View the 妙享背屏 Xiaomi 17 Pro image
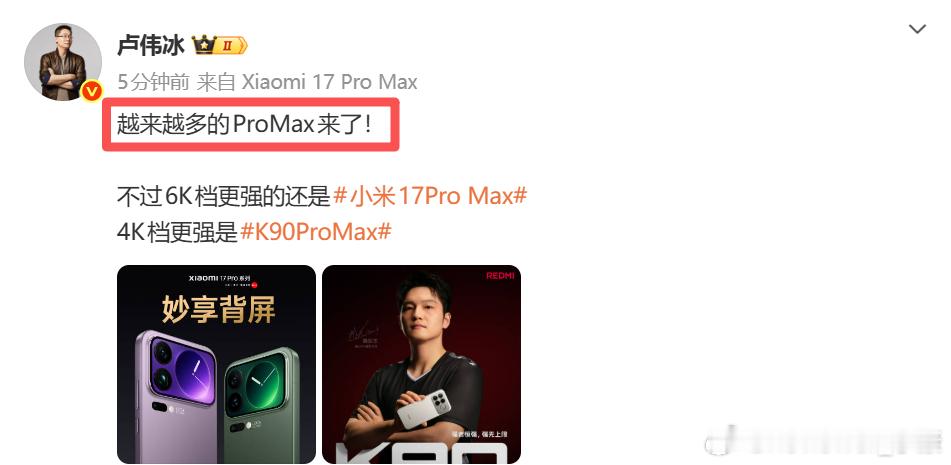Viewport: 951px width, 465px height. point(217,364)
